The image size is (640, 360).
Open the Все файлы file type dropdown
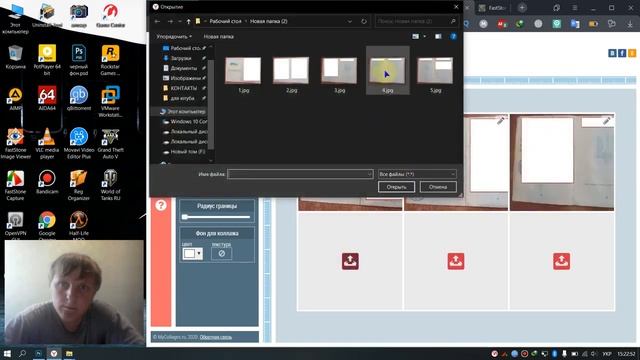(417, 174)
